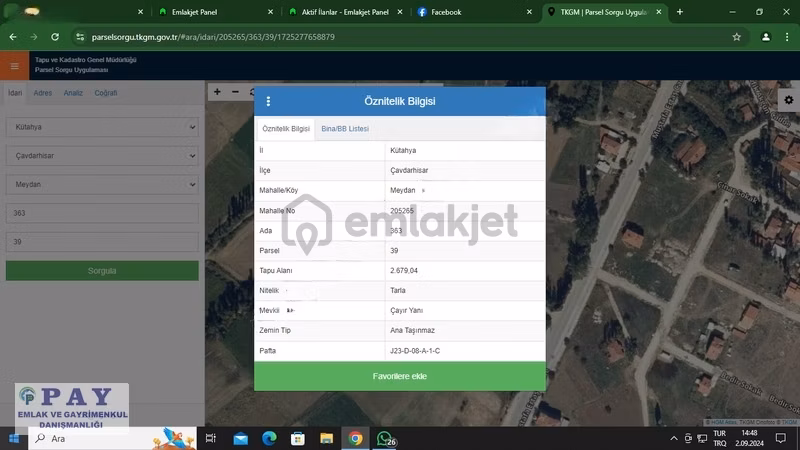Viewport: 800px width, 450px height.
Task: Open the orange hamburger menu
Action: click(x=14, y=66)
